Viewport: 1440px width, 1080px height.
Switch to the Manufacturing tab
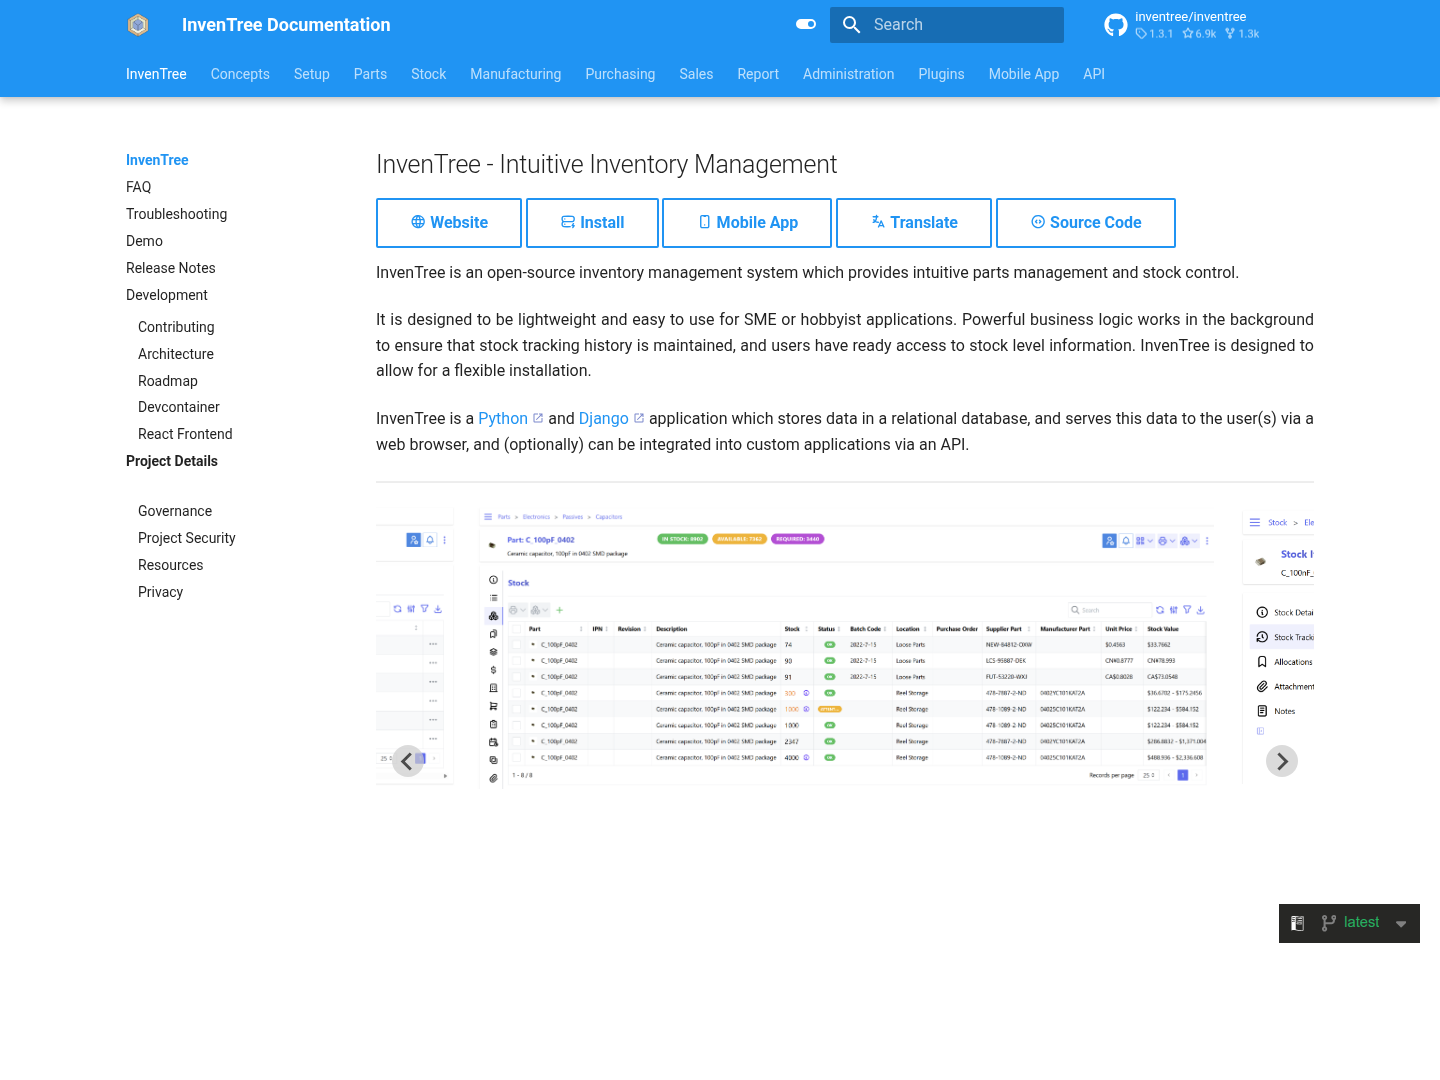point(516,74)
